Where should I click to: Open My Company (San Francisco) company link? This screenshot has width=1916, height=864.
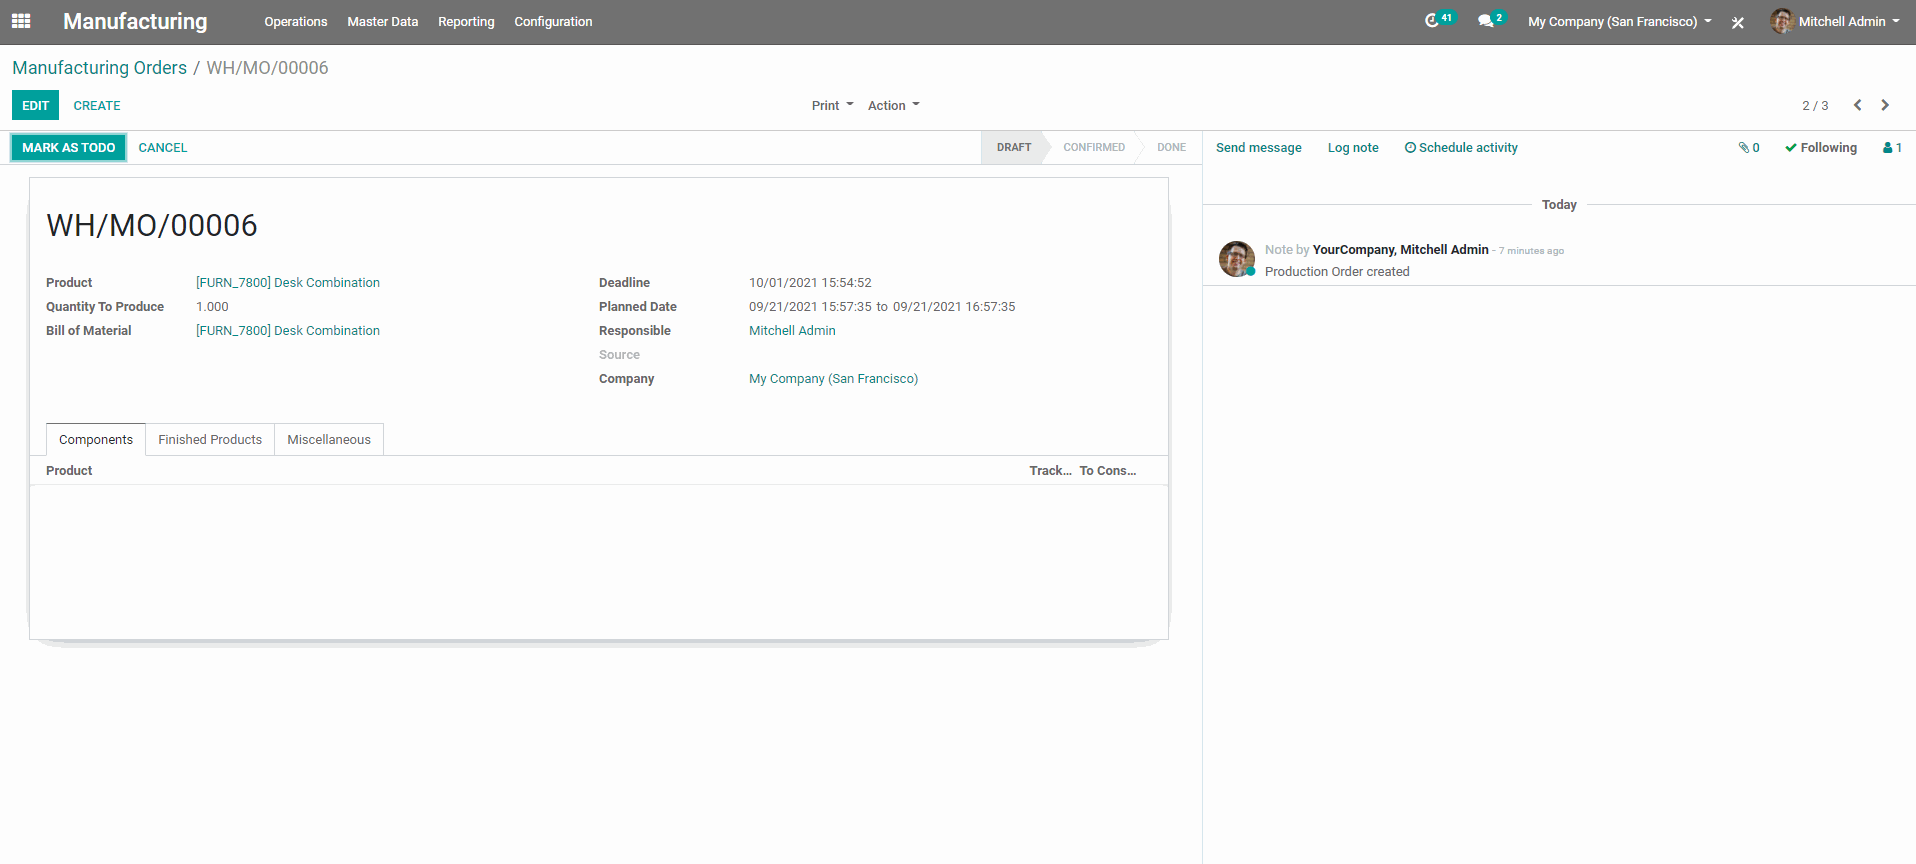[833, 378]
